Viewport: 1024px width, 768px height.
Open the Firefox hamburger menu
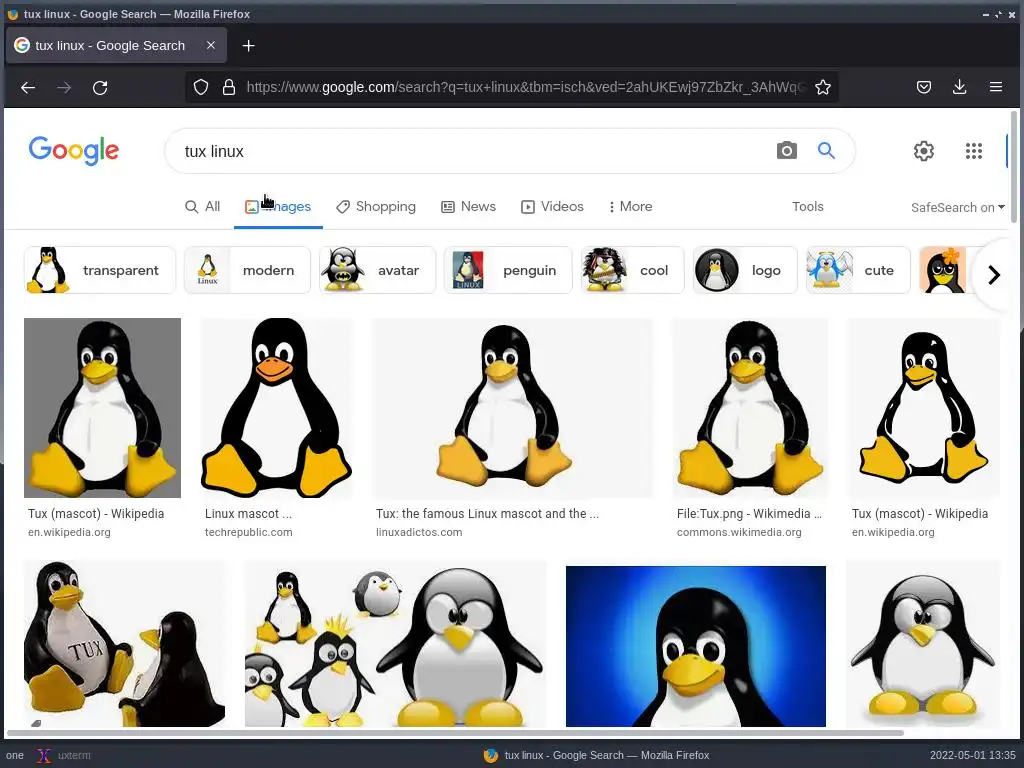click(x=996, y=87)
